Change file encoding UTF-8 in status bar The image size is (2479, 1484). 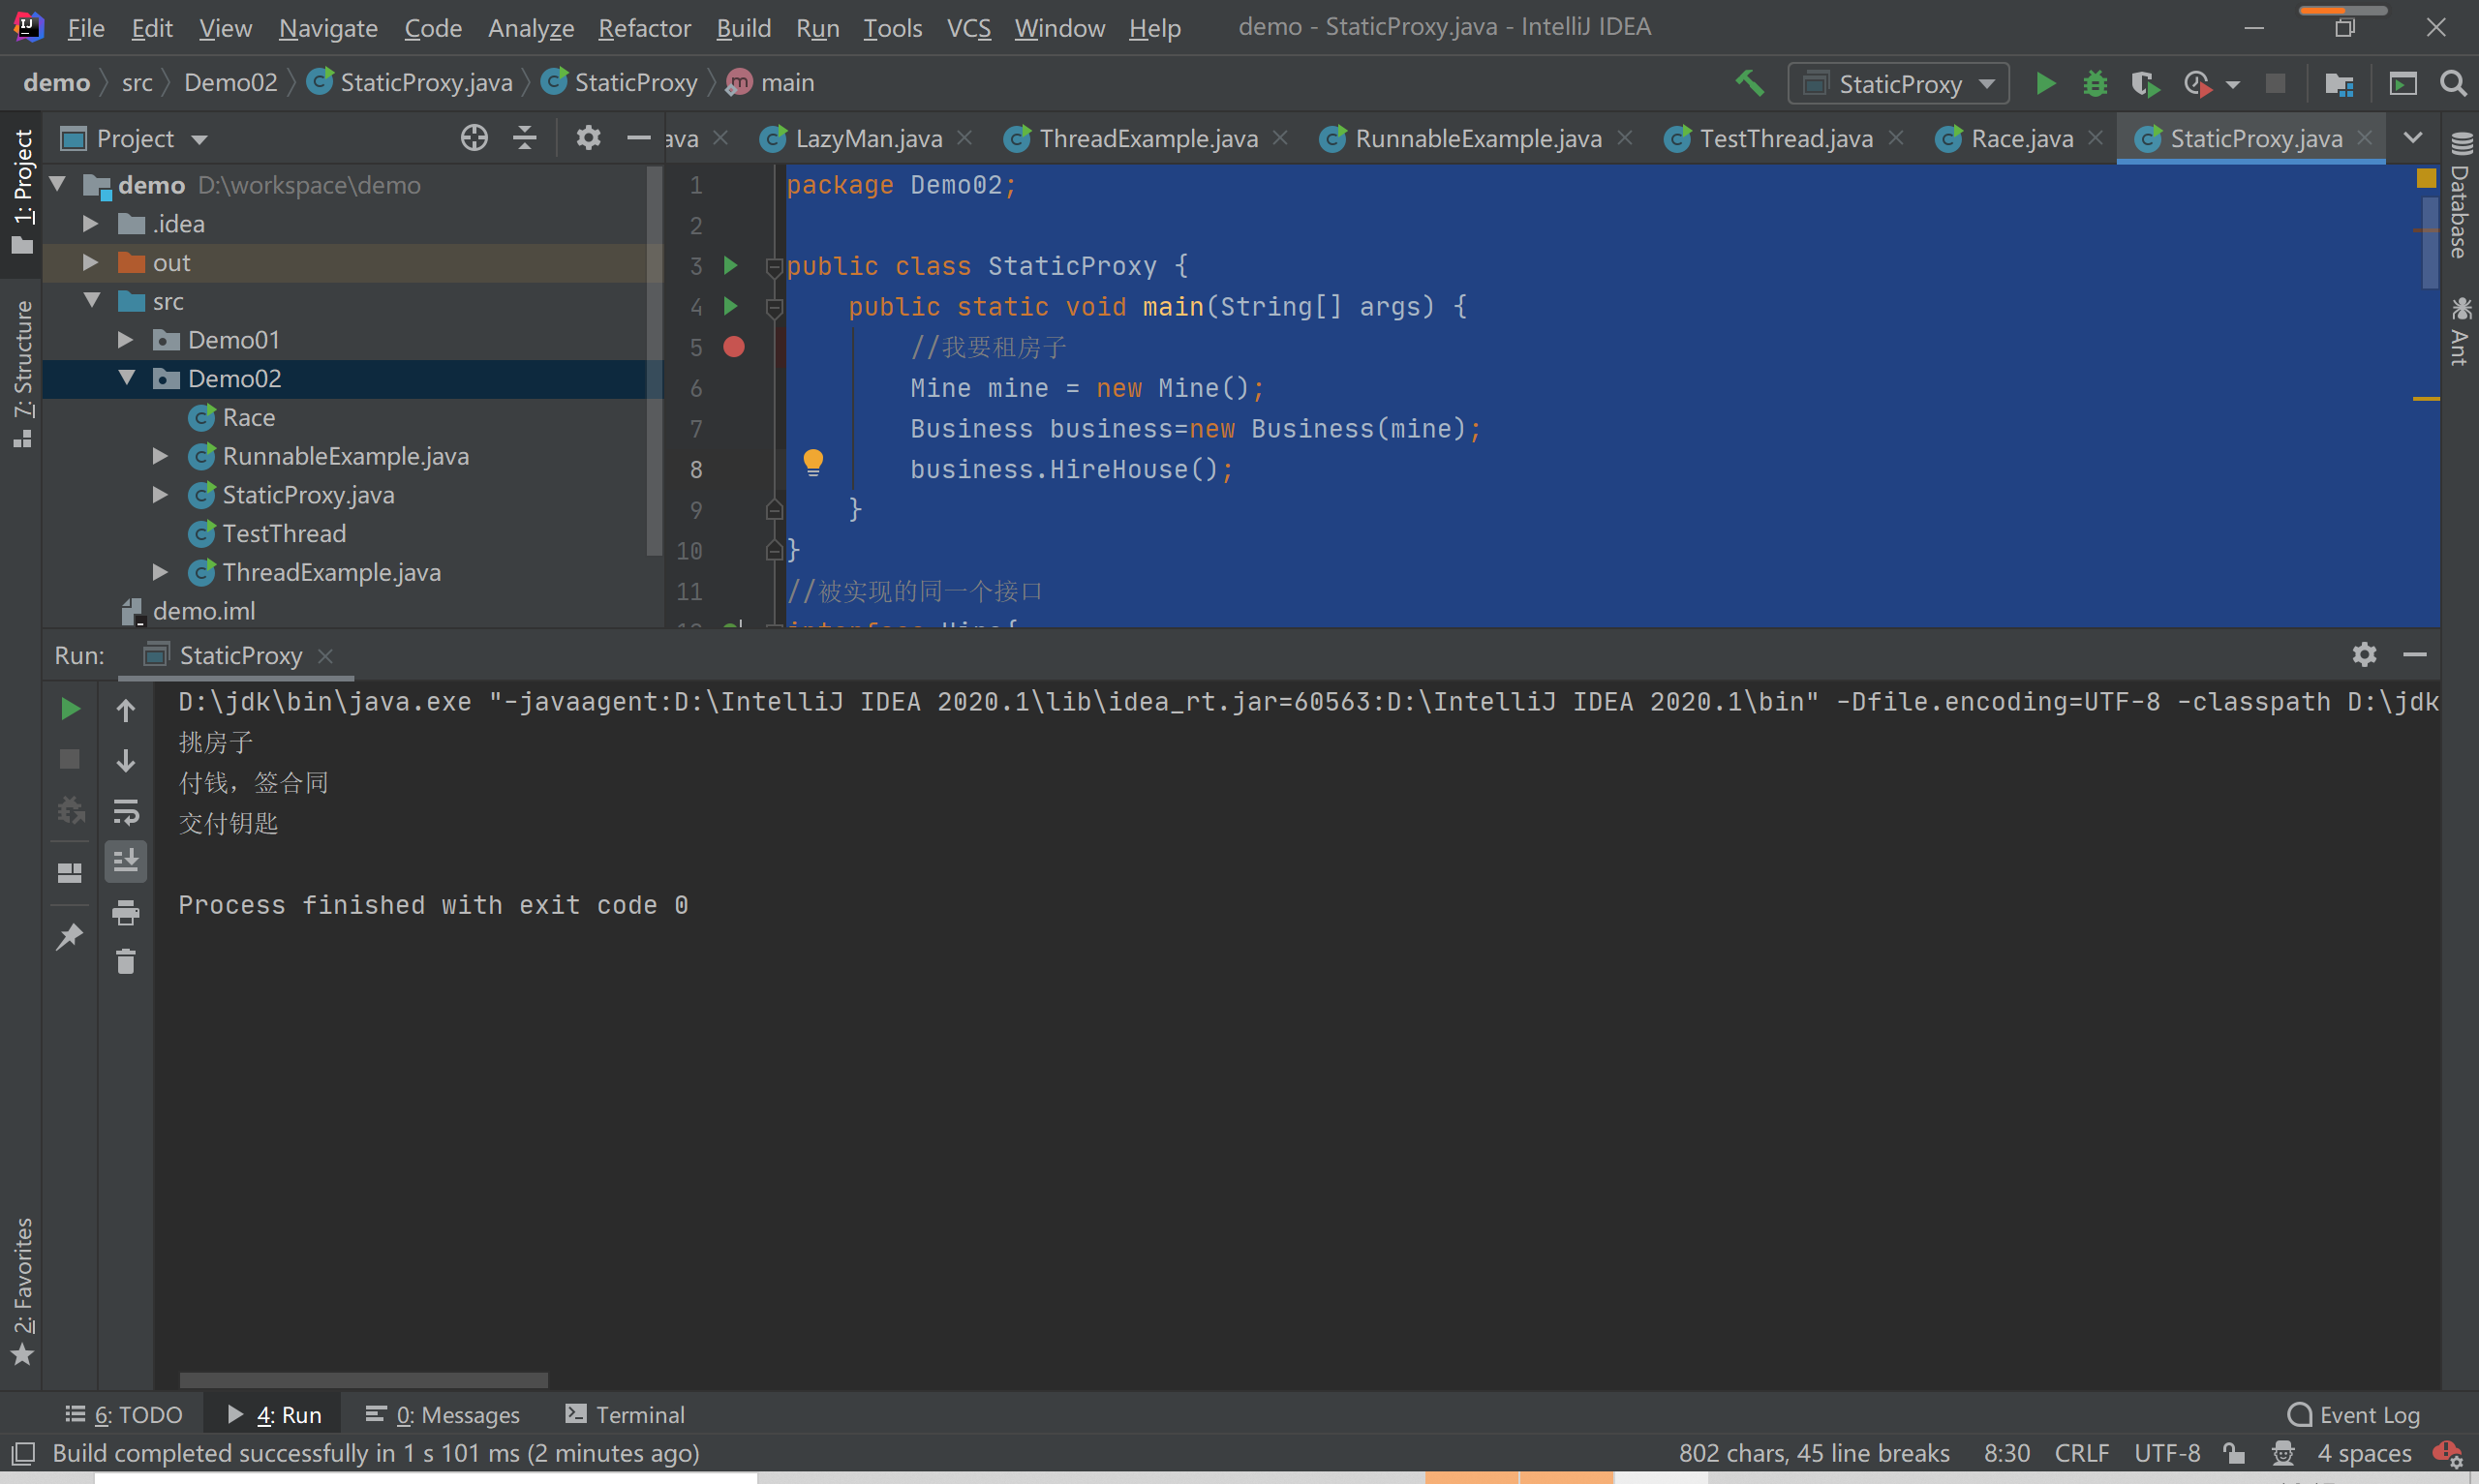point(2167,1453)
